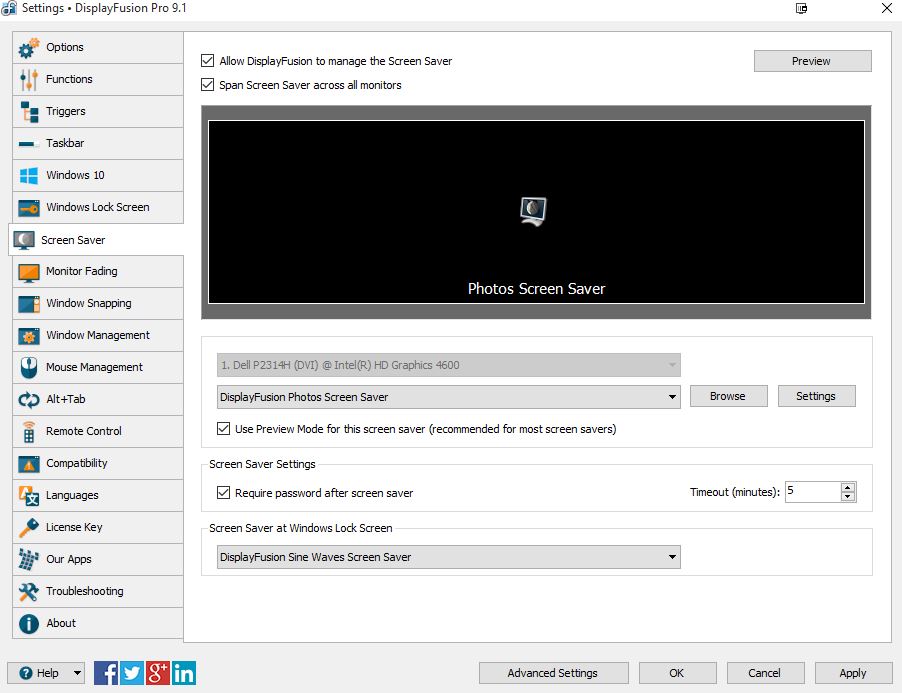Expand the Help button dropdown

77,673
